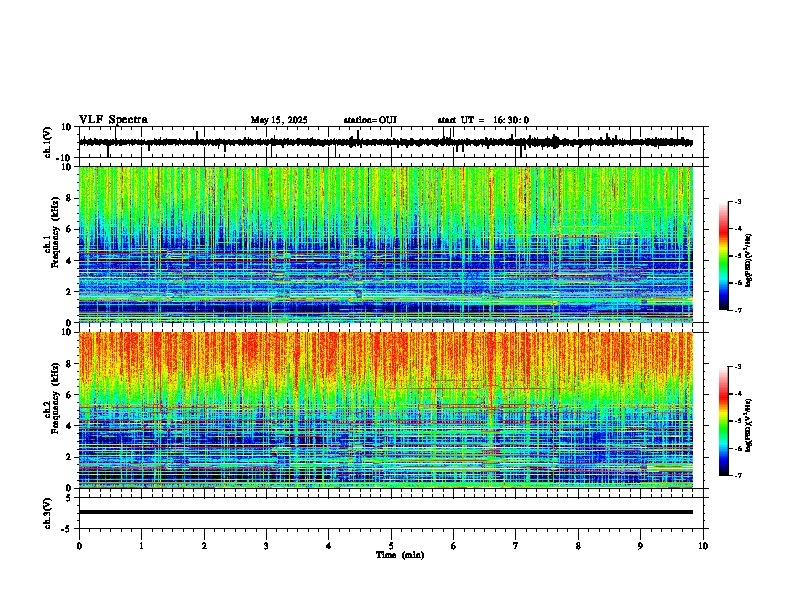This screenshot has width=792, height=612.
Task: Click the "-3" label on ch.1 color scale
Action: coord(738,201)
